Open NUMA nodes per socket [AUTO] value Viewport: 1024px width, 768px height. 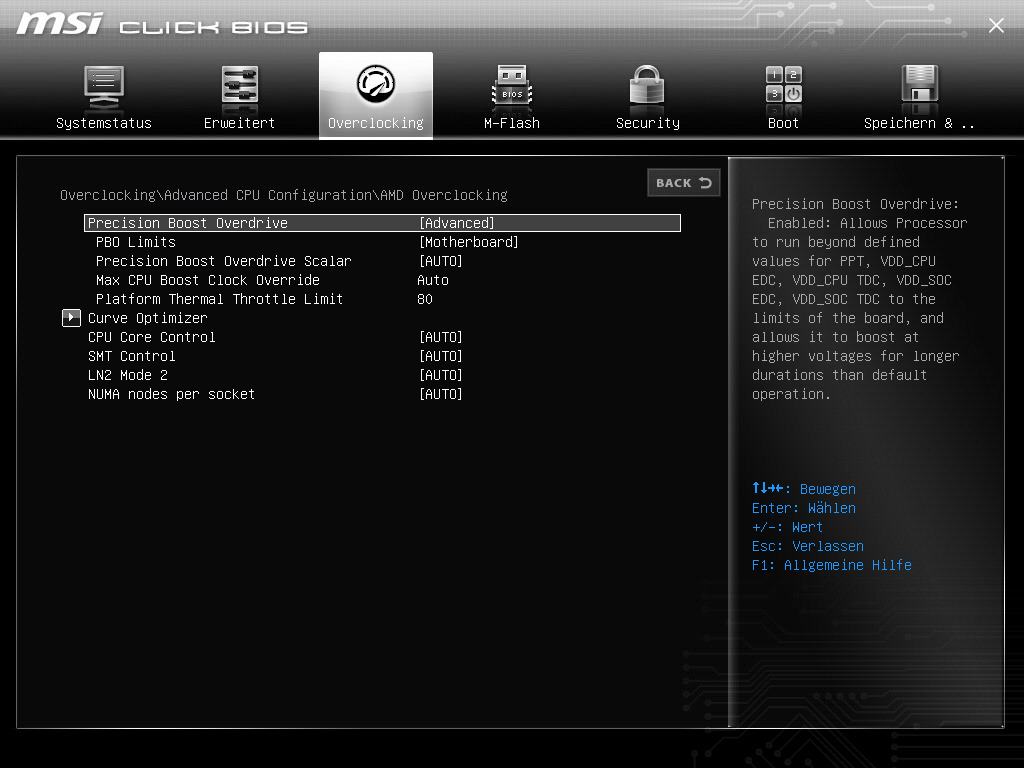441,394
